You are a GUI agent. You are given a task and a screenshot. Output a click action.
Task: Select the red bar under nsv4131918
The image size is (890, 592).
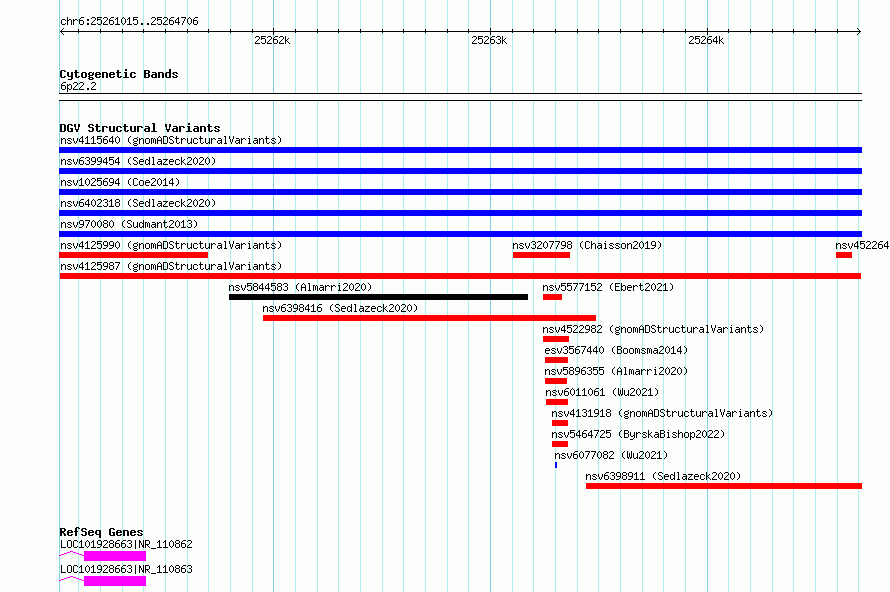tap(560, 423)
